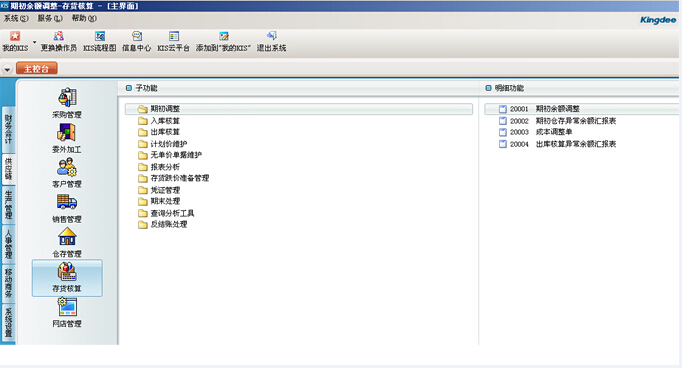The image size is (682, 368).
Task: Select 期末处理 folder item
Action: [x=159, y=201]
